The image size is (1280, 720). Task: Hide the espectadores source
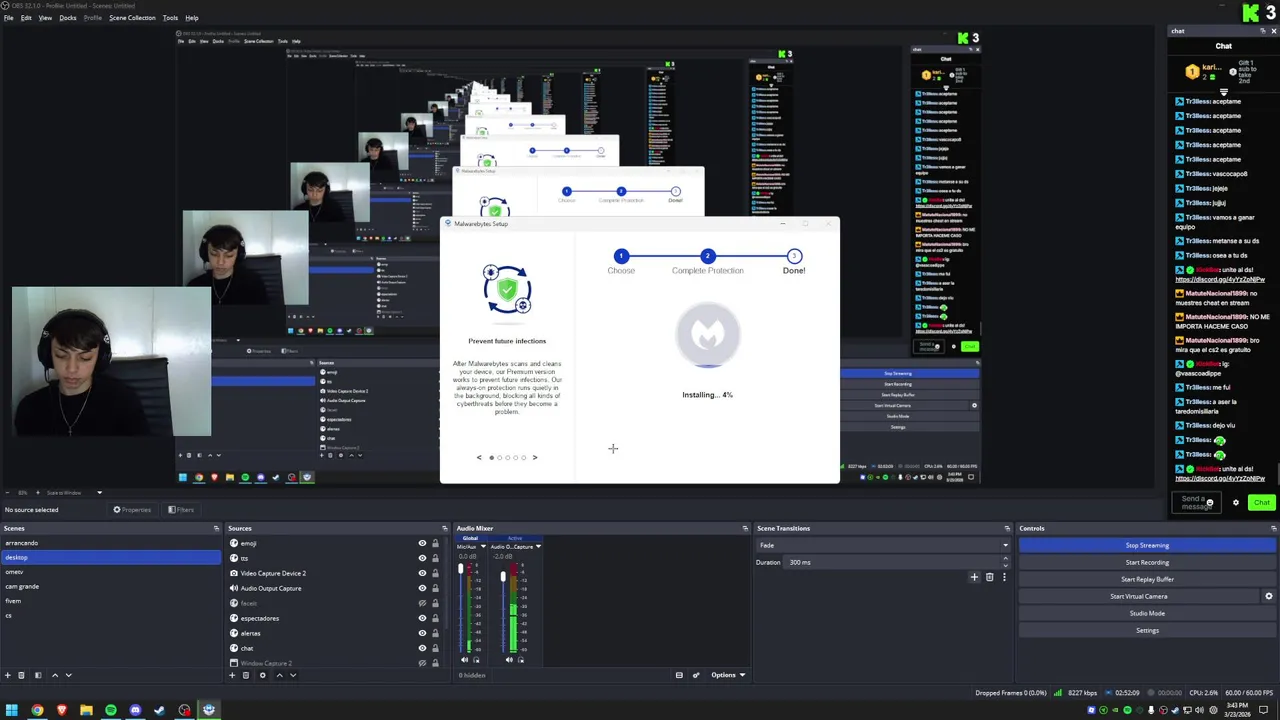click(422, 618)
